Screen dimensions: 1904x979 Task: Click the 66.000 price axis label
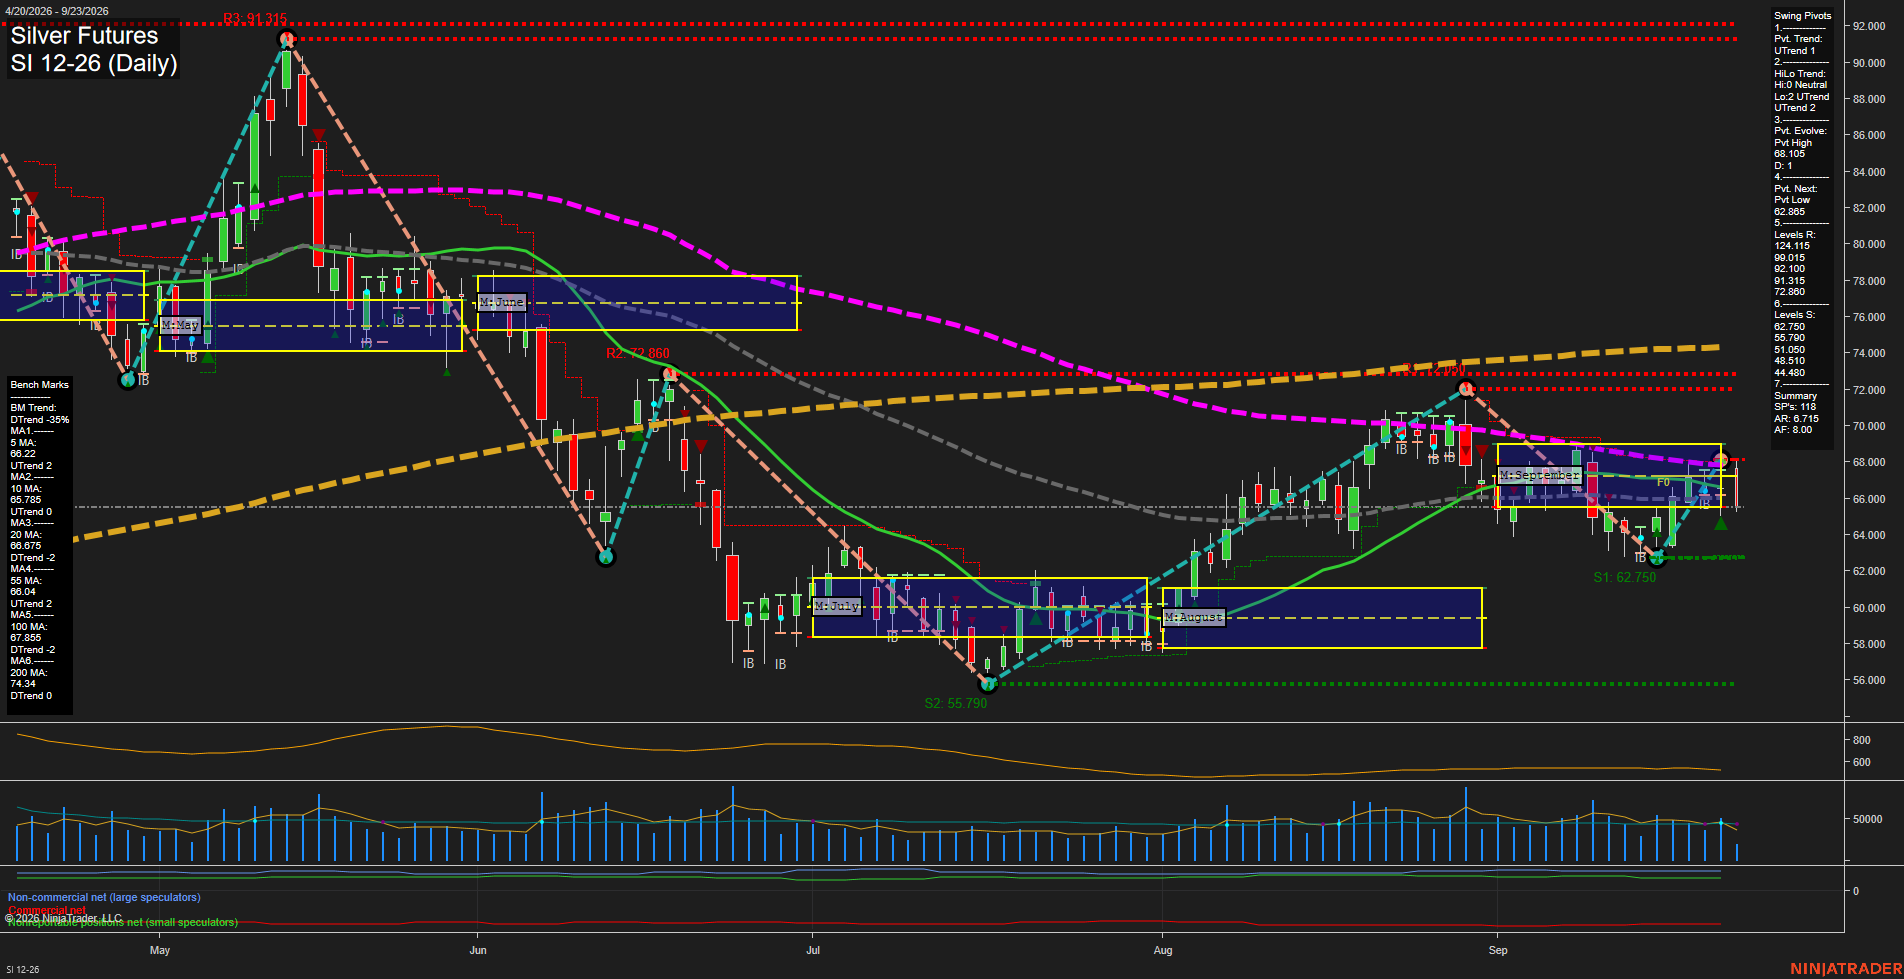point(1869,499)
